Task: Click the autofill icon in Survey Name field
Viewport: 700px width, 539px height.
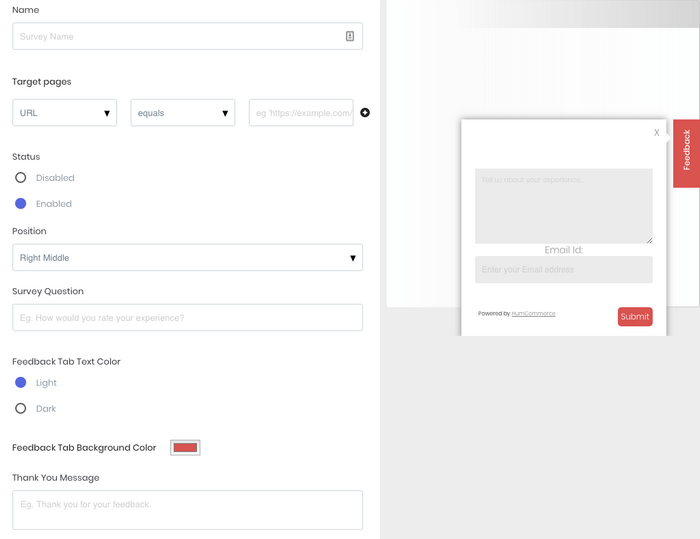Action: 350,36
